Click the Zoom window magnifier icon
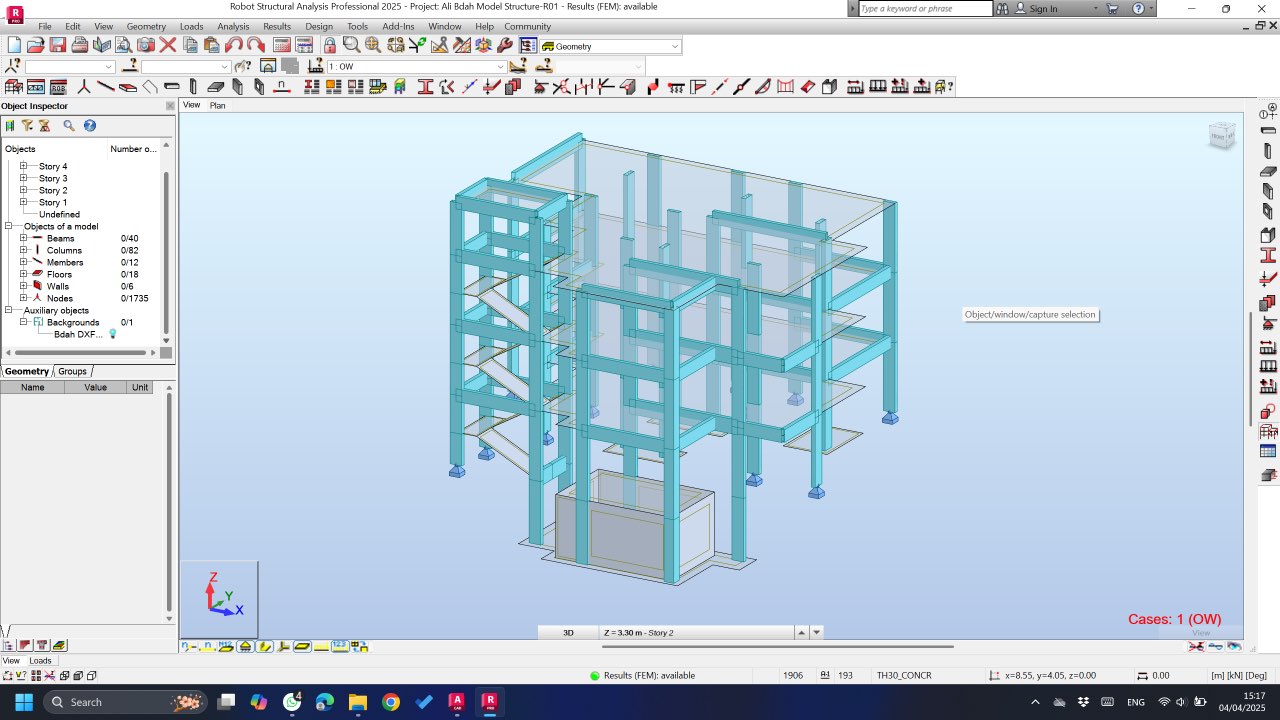Viewport: 1280px width, 720px height. (351, 45)
